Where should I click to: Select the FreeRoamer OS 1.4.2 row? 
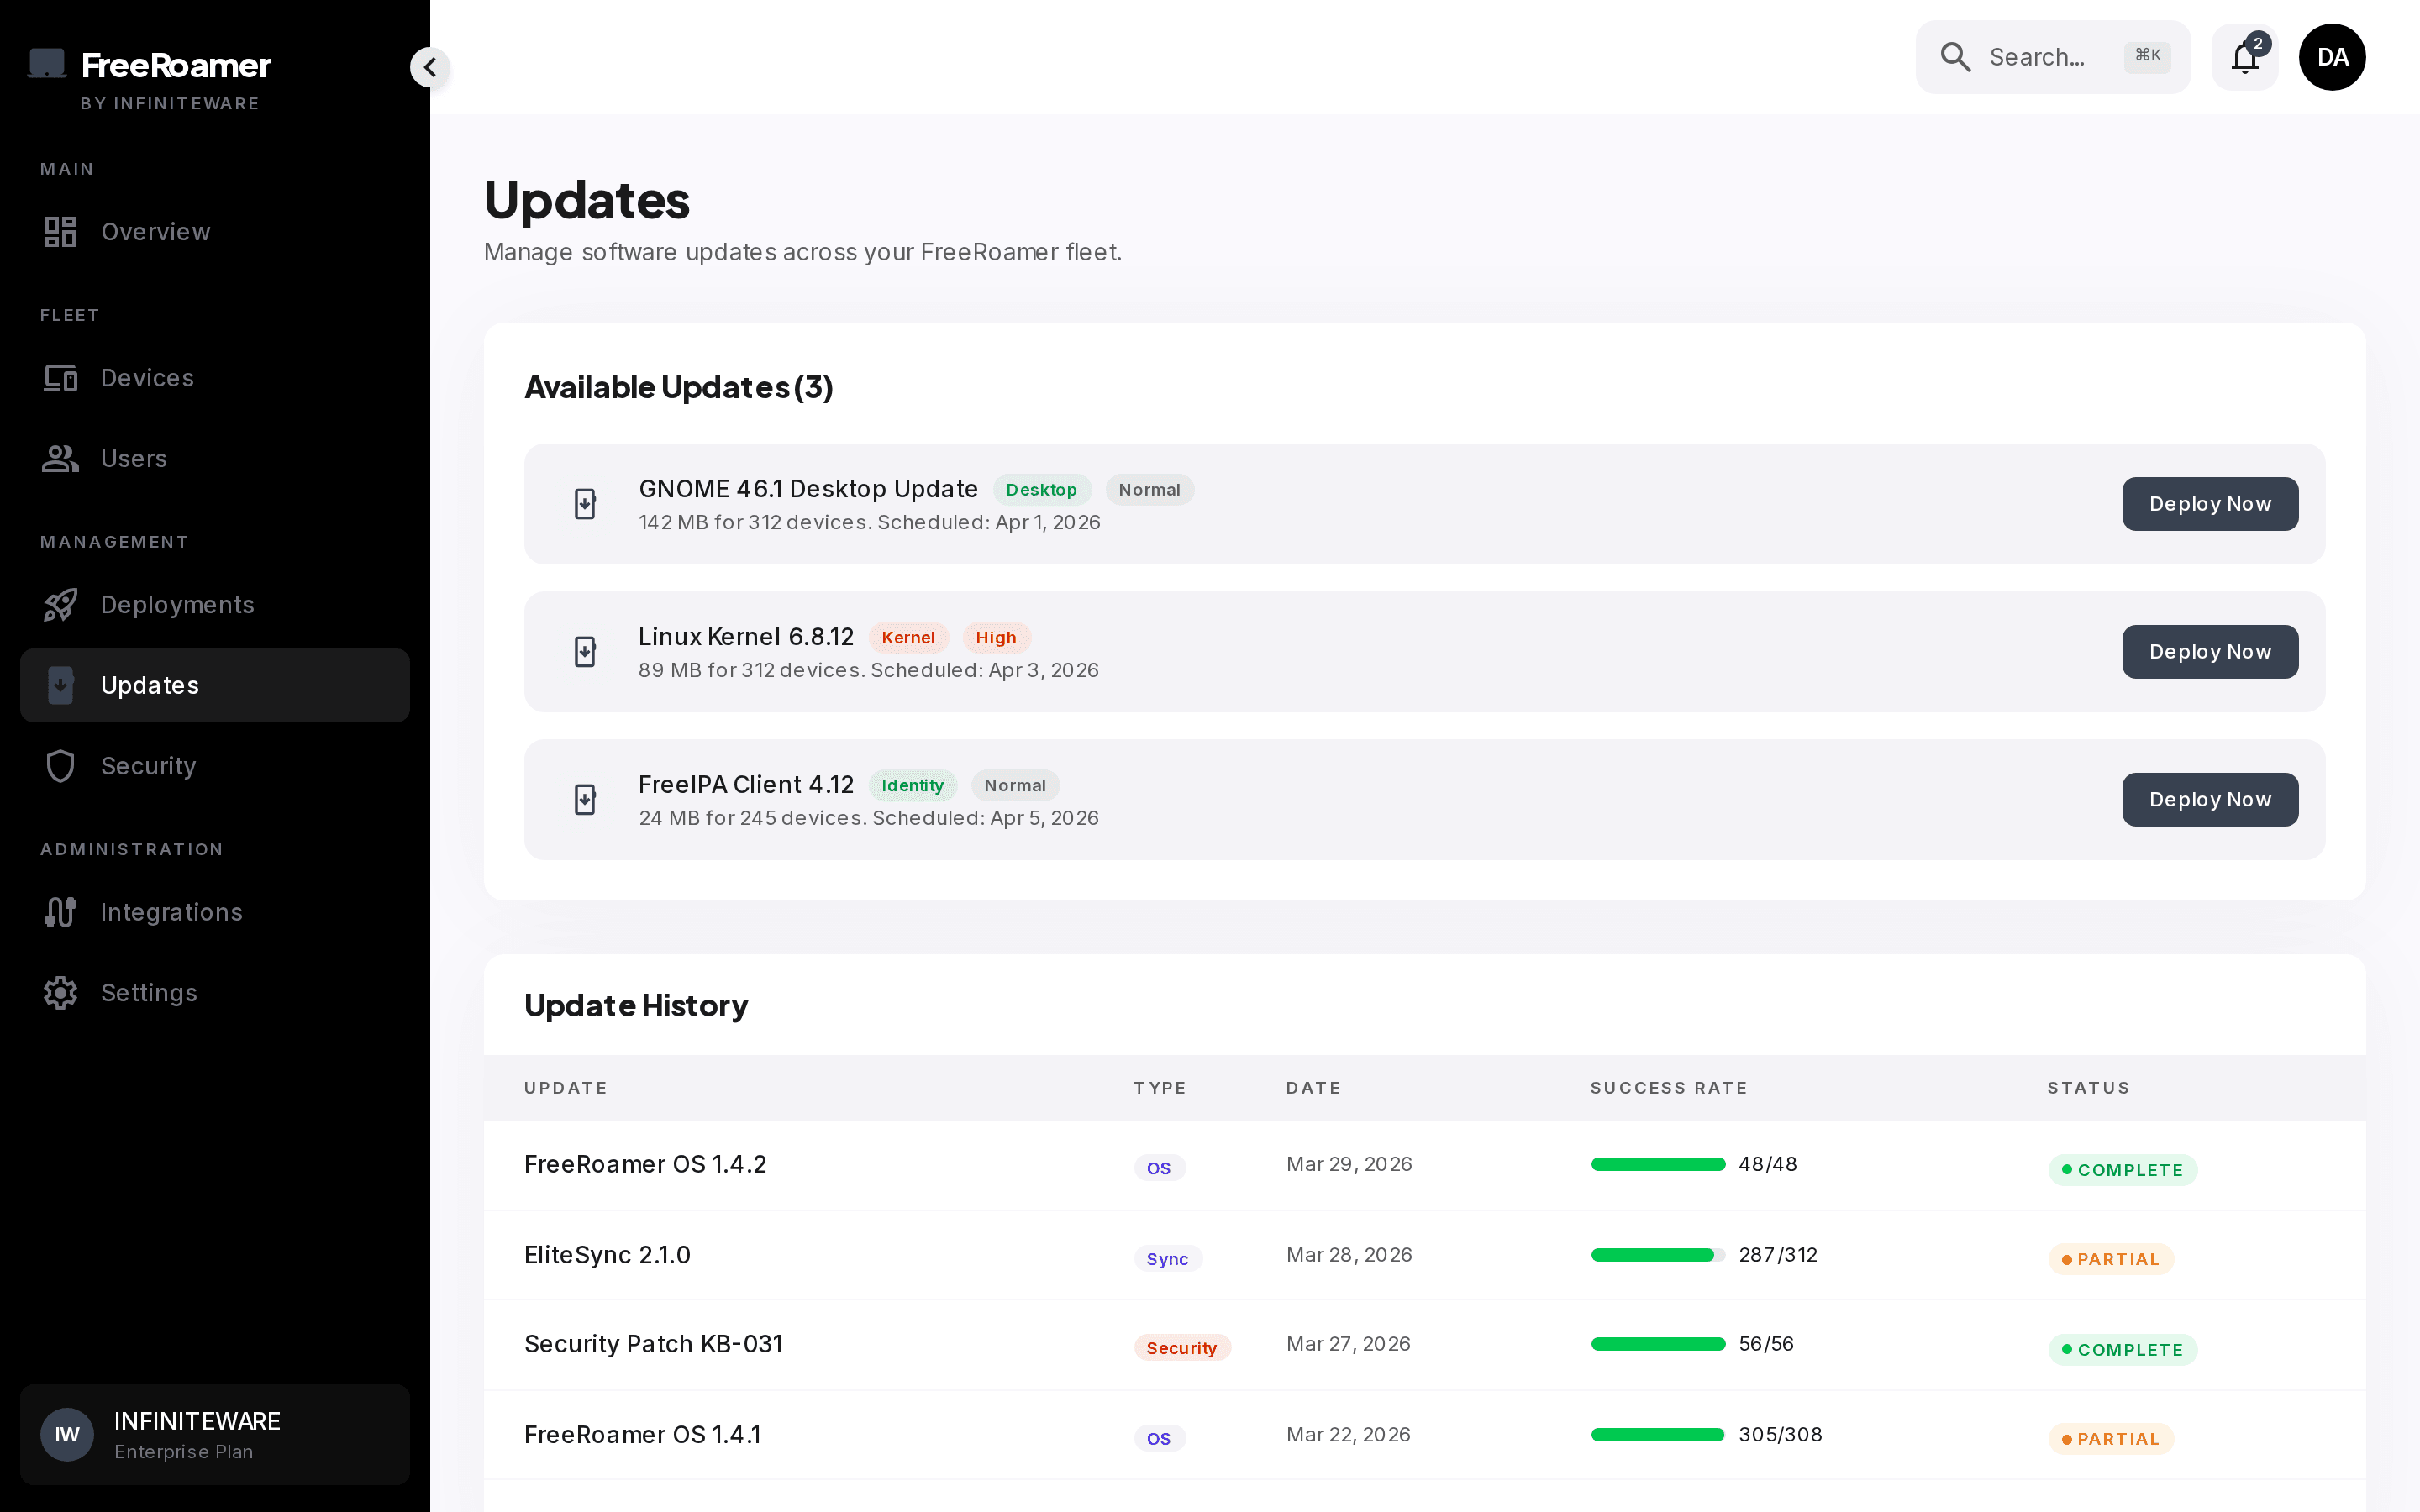(1424, 1165)
